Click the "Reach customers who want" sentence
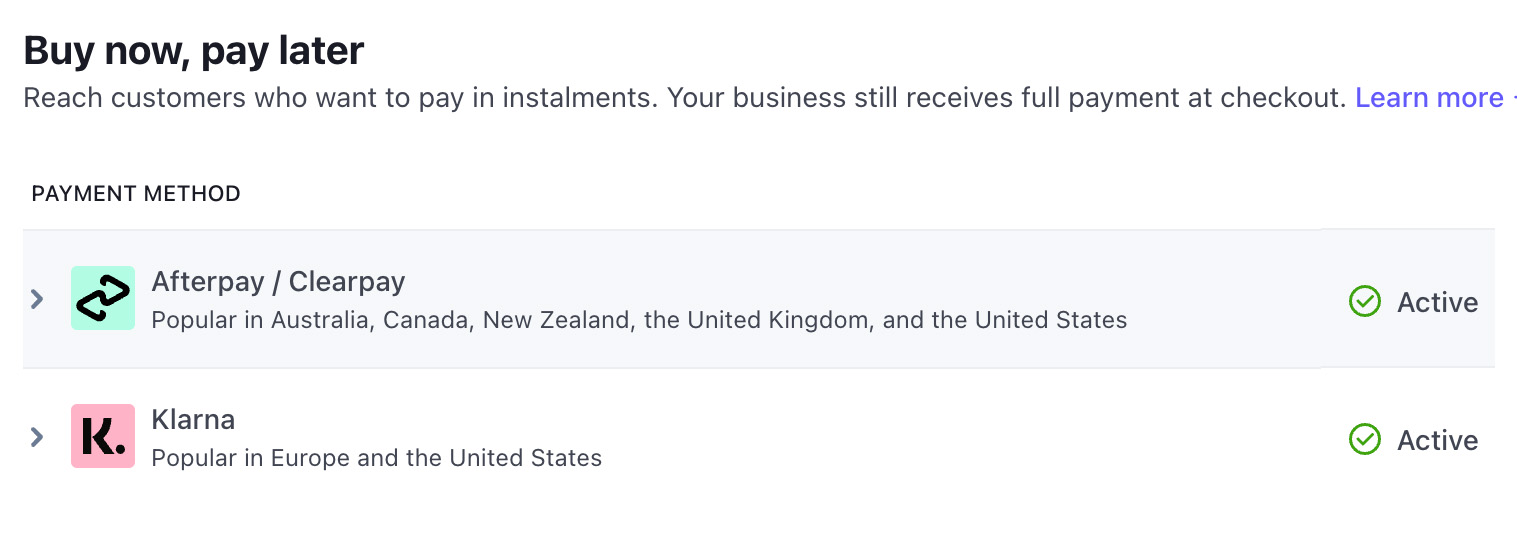The image size is (1517, 545). (x=340, y=98)
